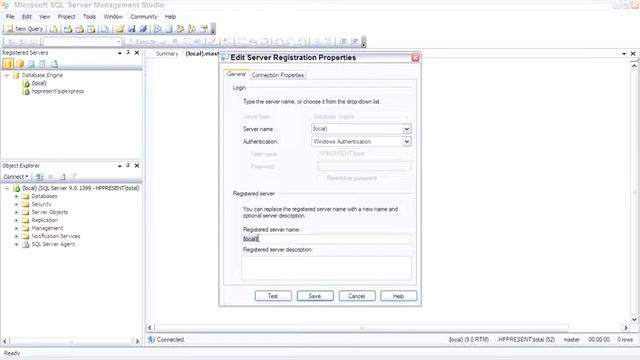Screen dimensions: 640x360
Task: Open the Project menu
Action: click(x=67, y=17)
